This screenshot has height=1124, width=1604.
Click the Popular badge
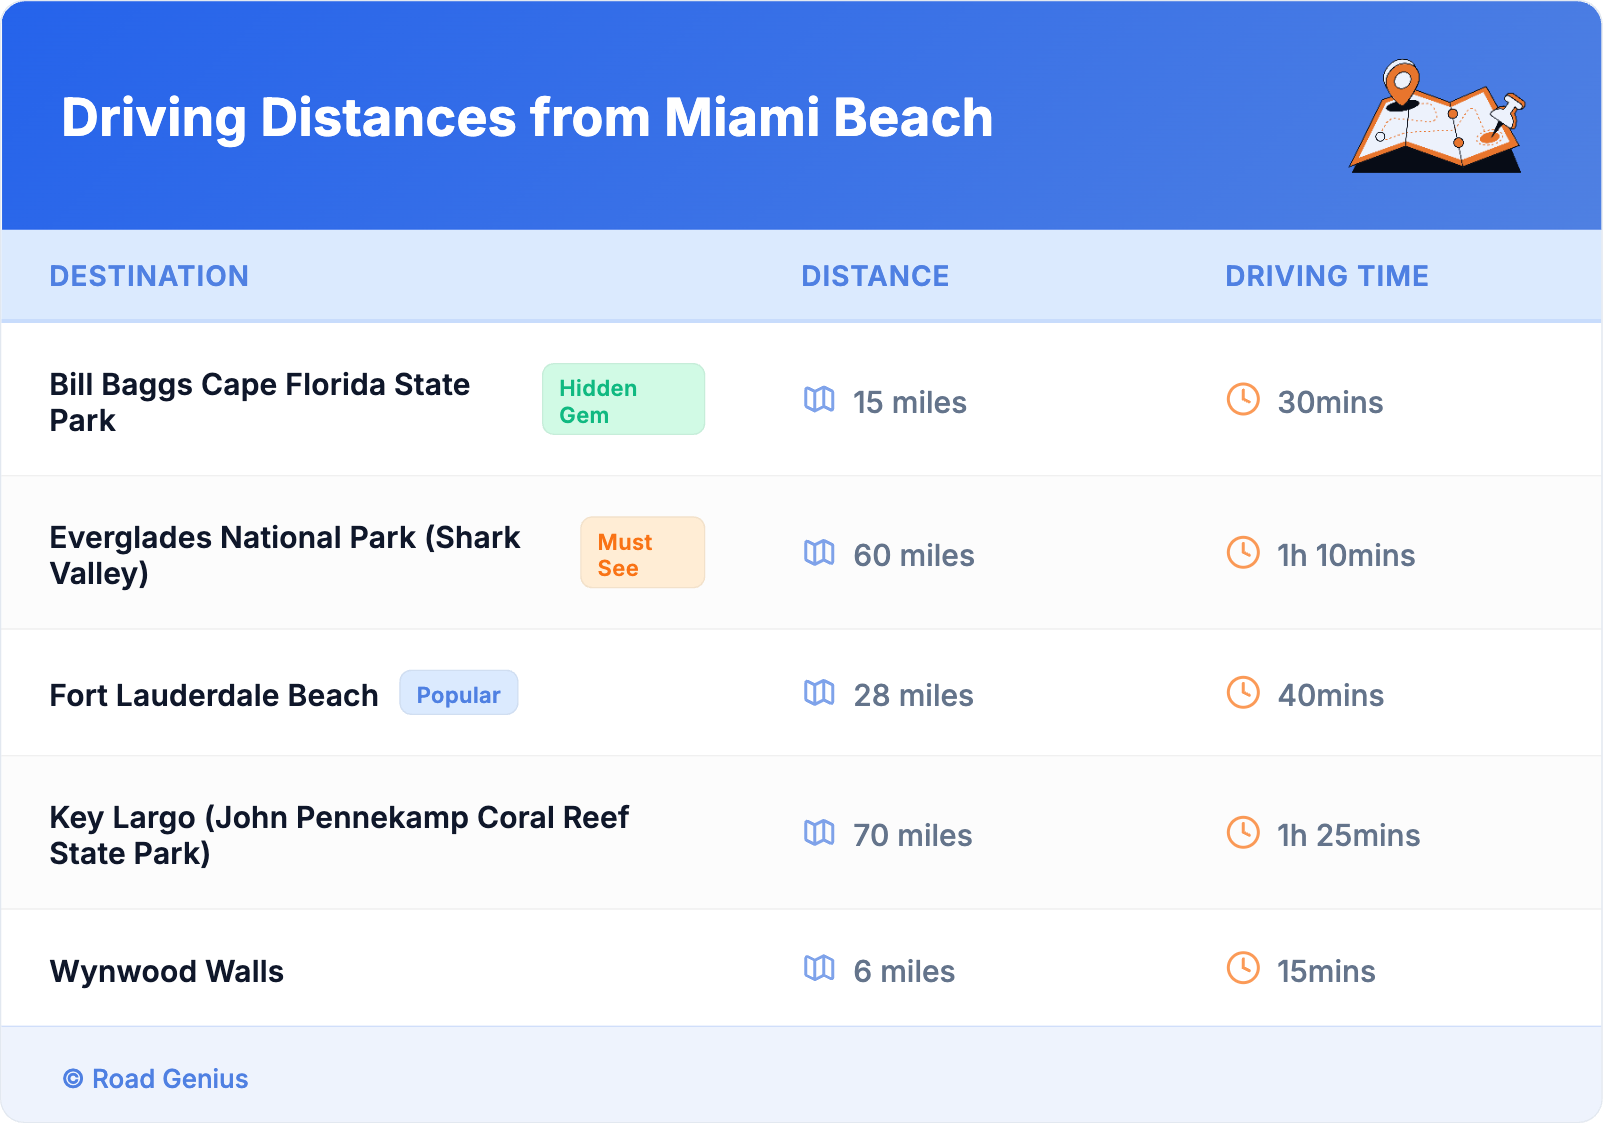tap(459, 694)
